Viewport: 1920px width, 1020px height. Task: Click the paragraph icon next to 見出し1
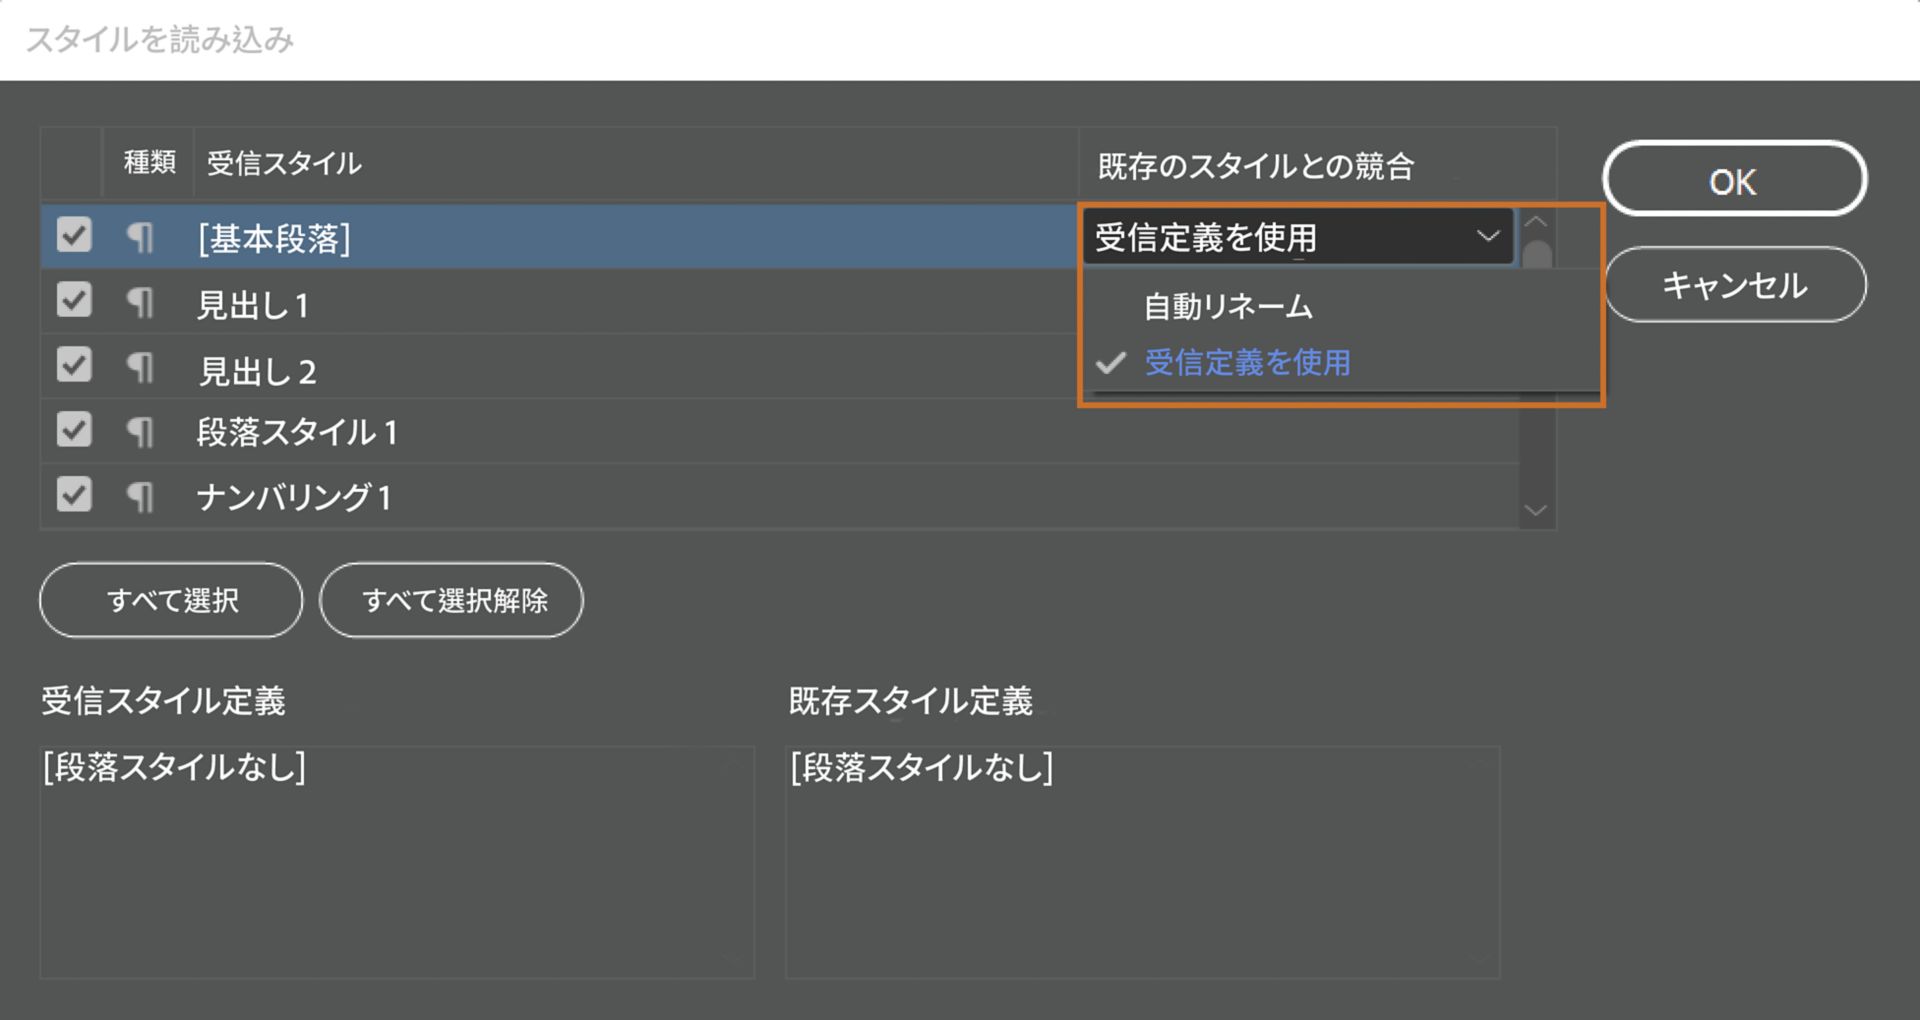[x=140, y=302]
